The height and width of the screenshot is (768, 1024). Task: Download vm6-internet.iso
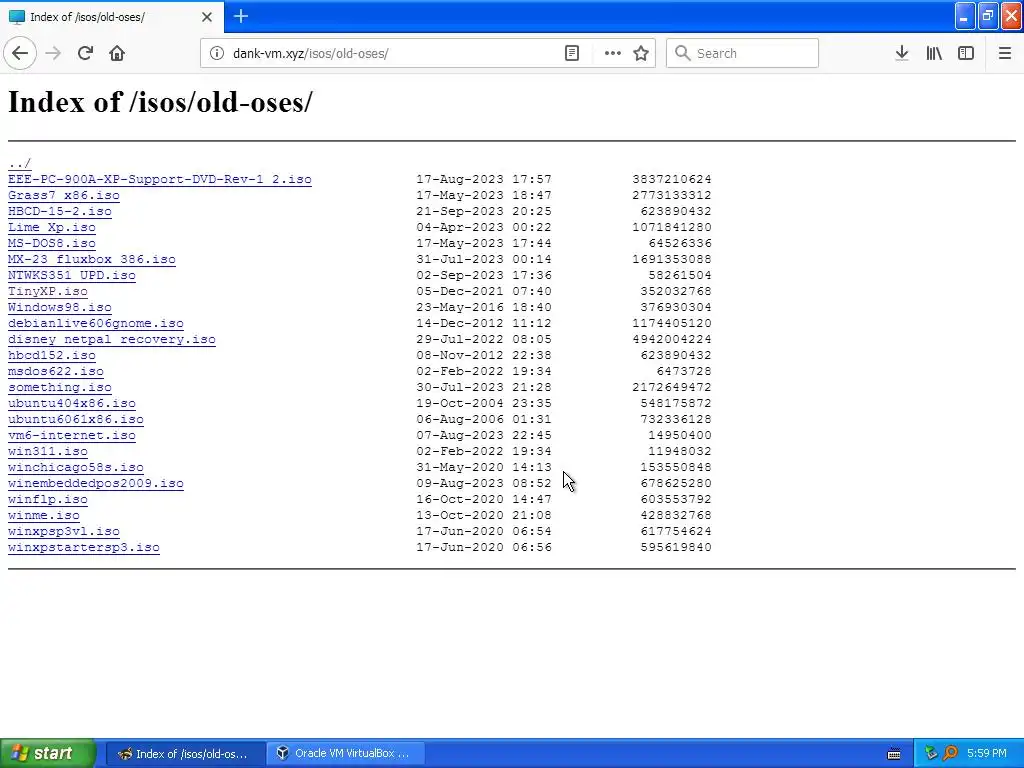[x=72, y=435]
